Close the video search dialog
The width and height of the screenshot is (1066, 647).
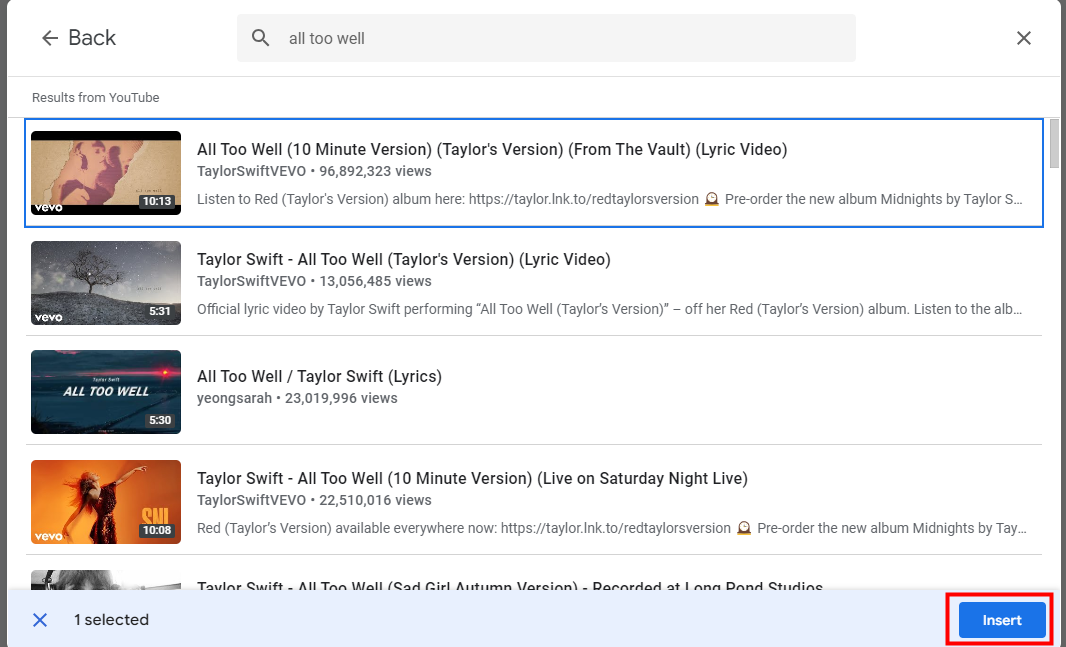click(1024, 38)
